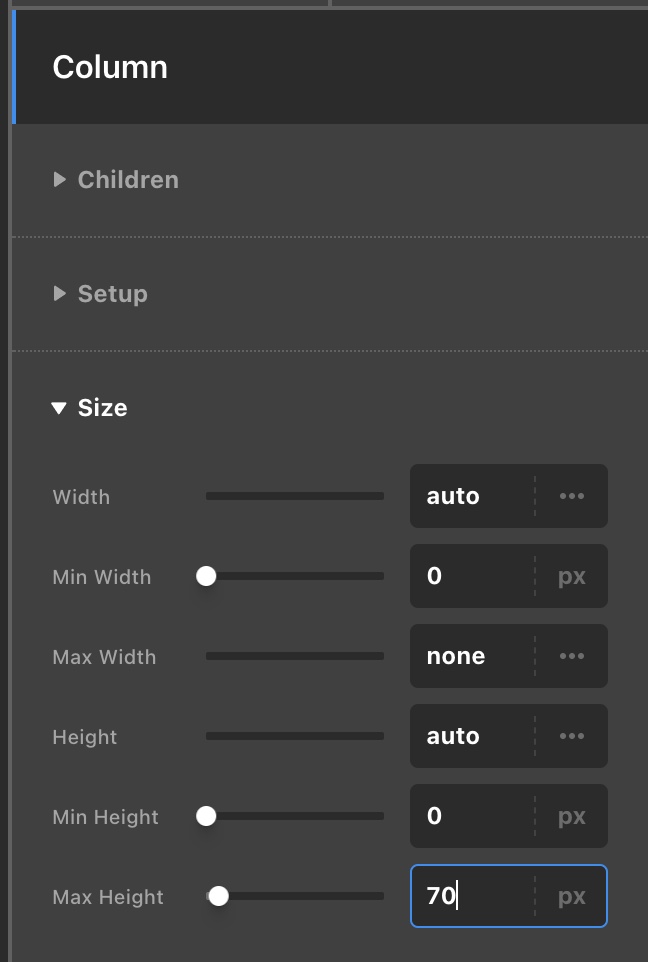The image size is (648, 962).
Task: Click the Min Height value field
Action: [x=472, y=817]
